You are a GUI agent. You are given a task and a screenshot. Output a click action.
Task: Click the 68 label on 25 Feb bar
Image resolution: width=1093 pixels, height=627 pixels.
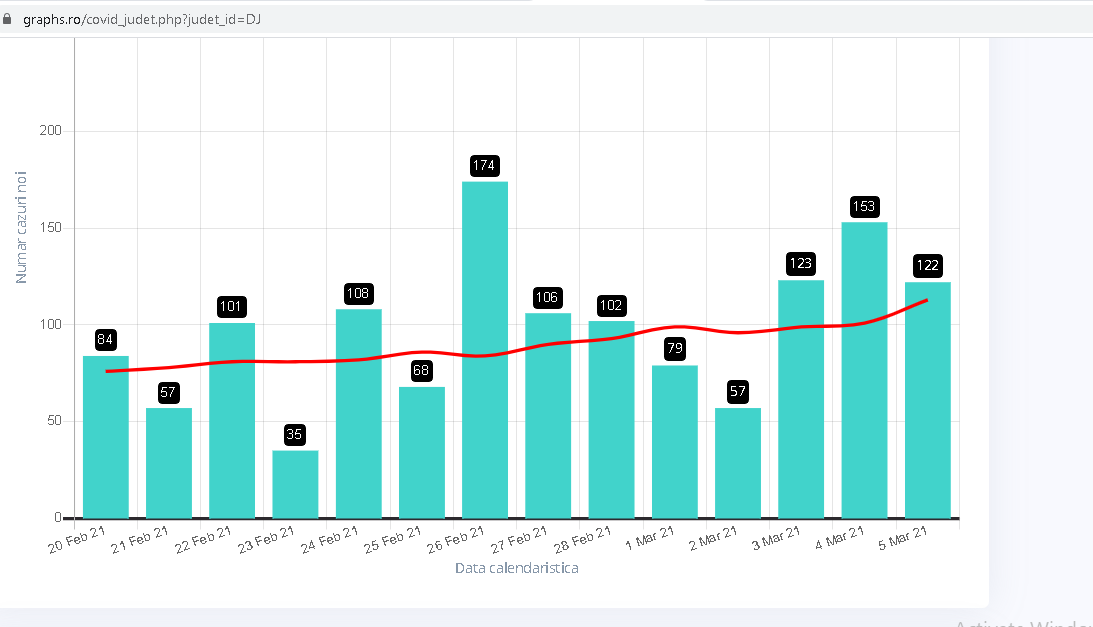[422, 371]
